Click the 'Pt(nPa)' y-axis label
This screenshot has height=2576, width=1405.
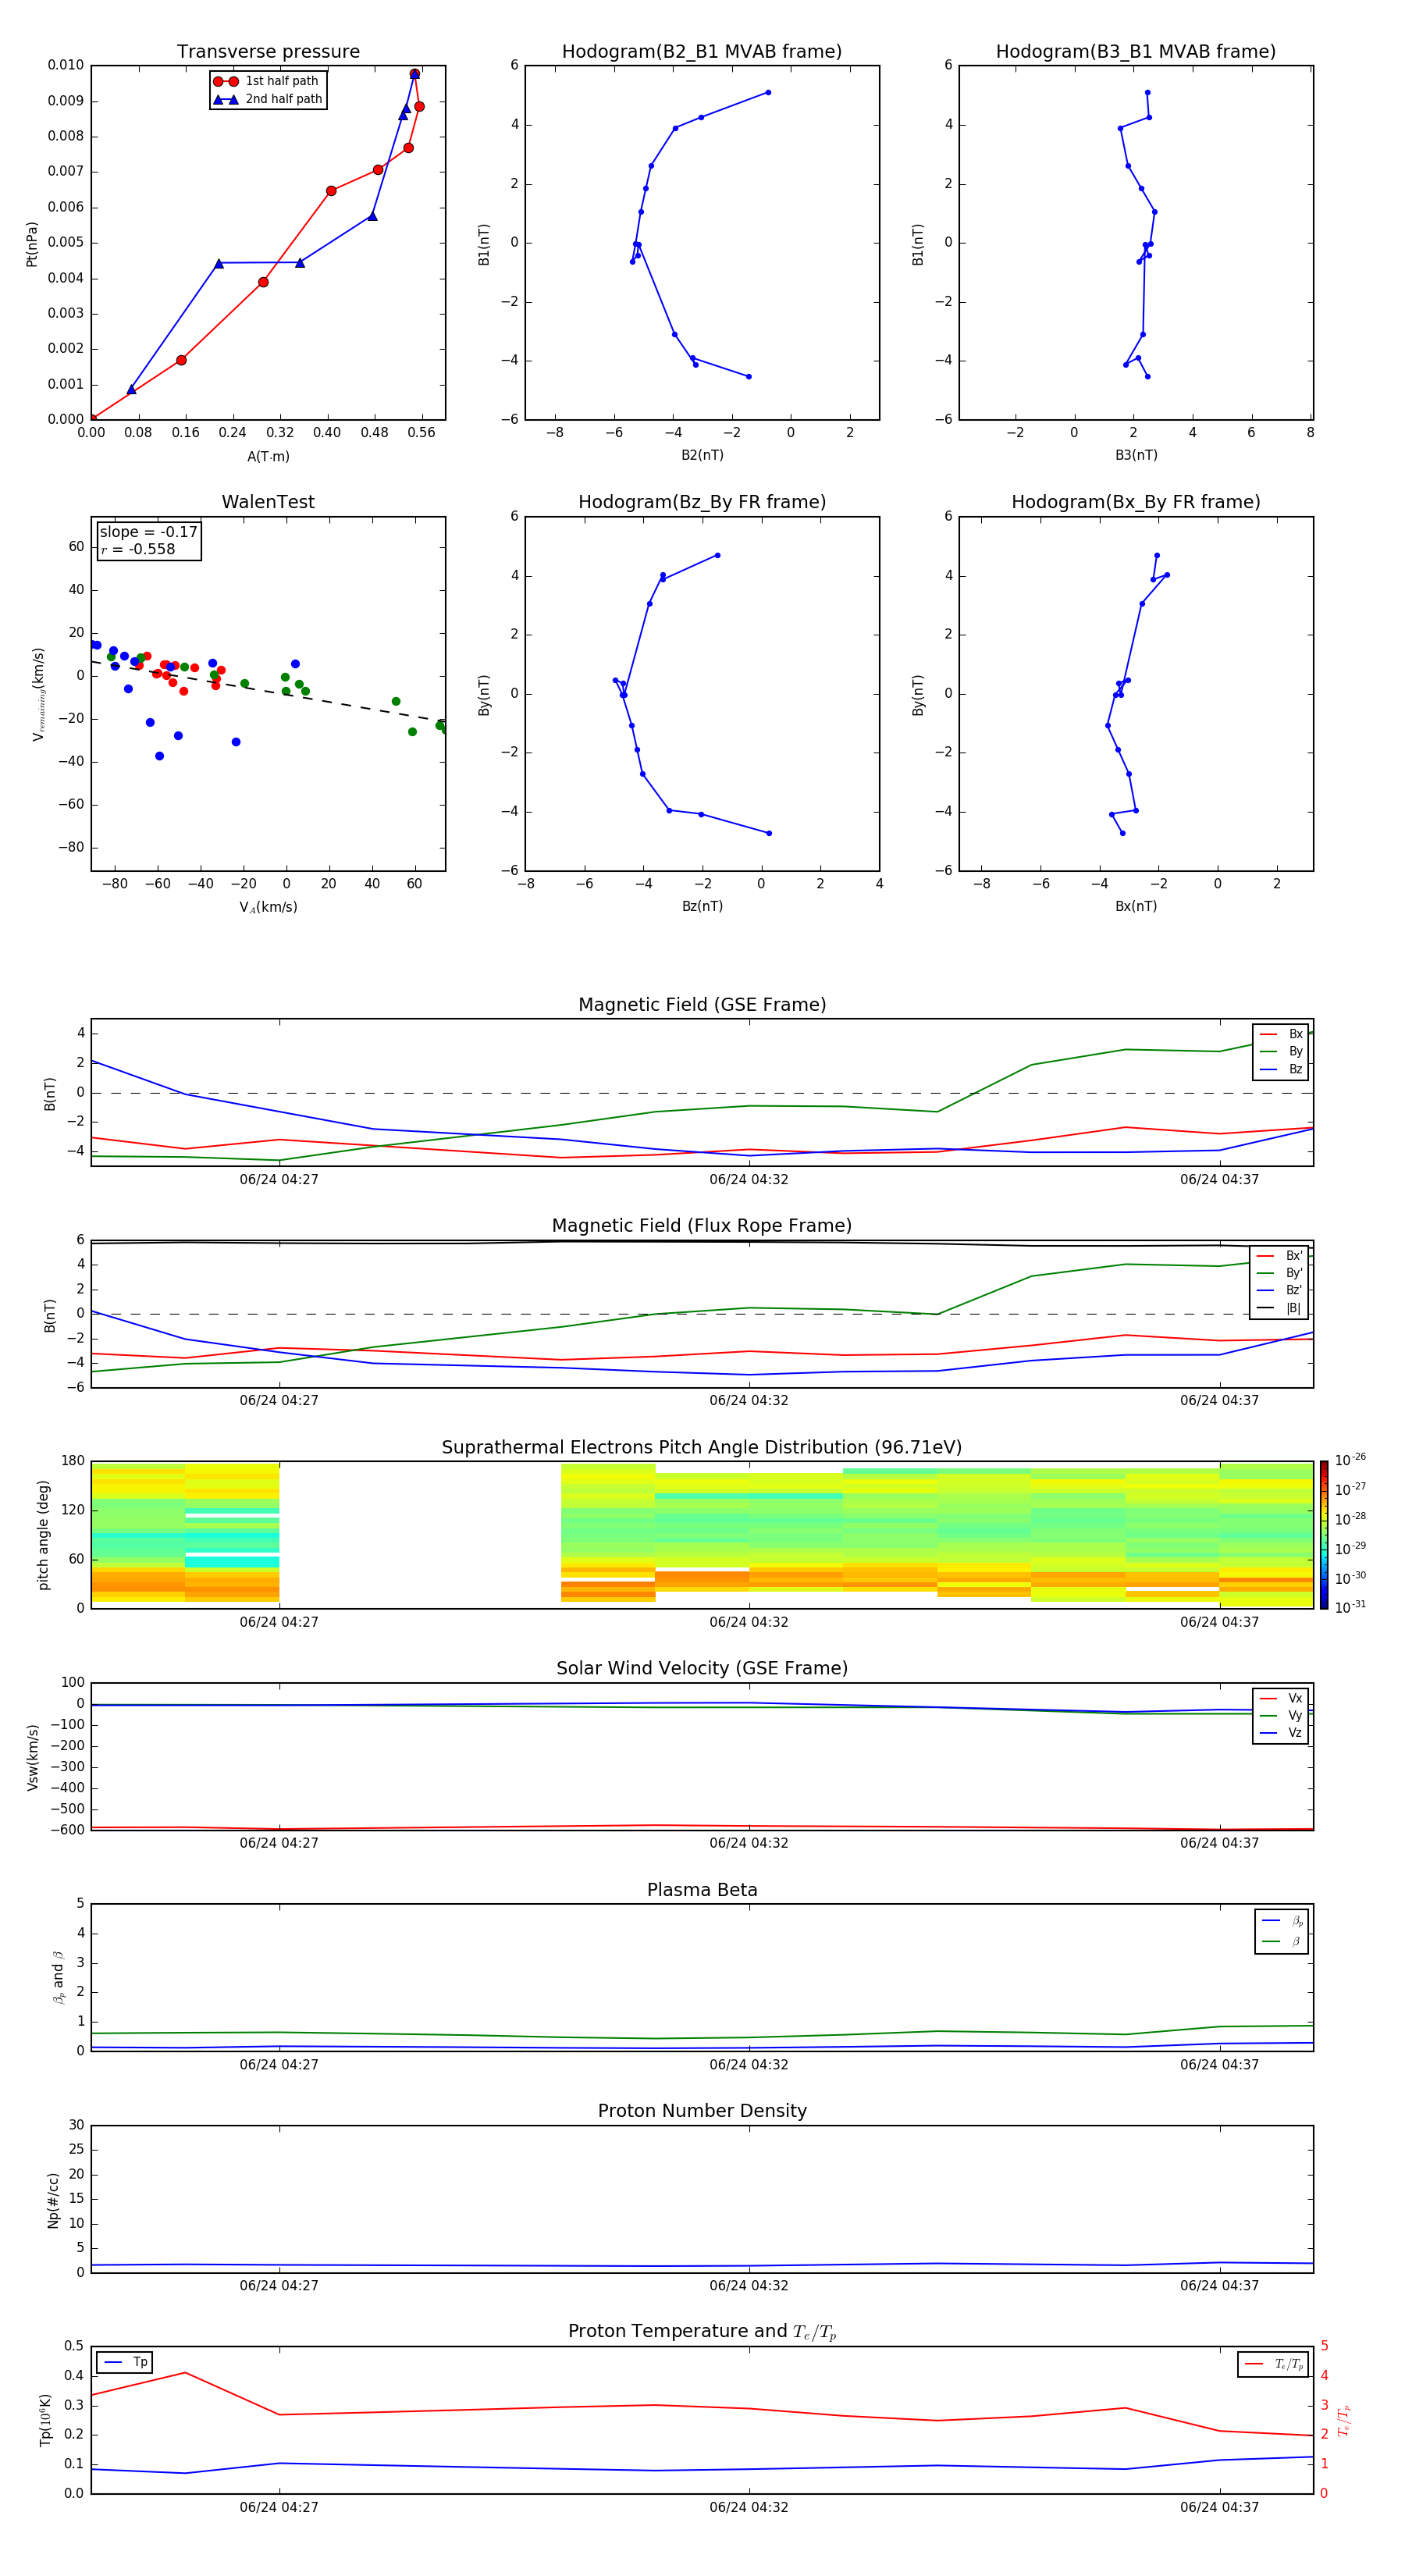pyautogui.click(x=32, y=244)
